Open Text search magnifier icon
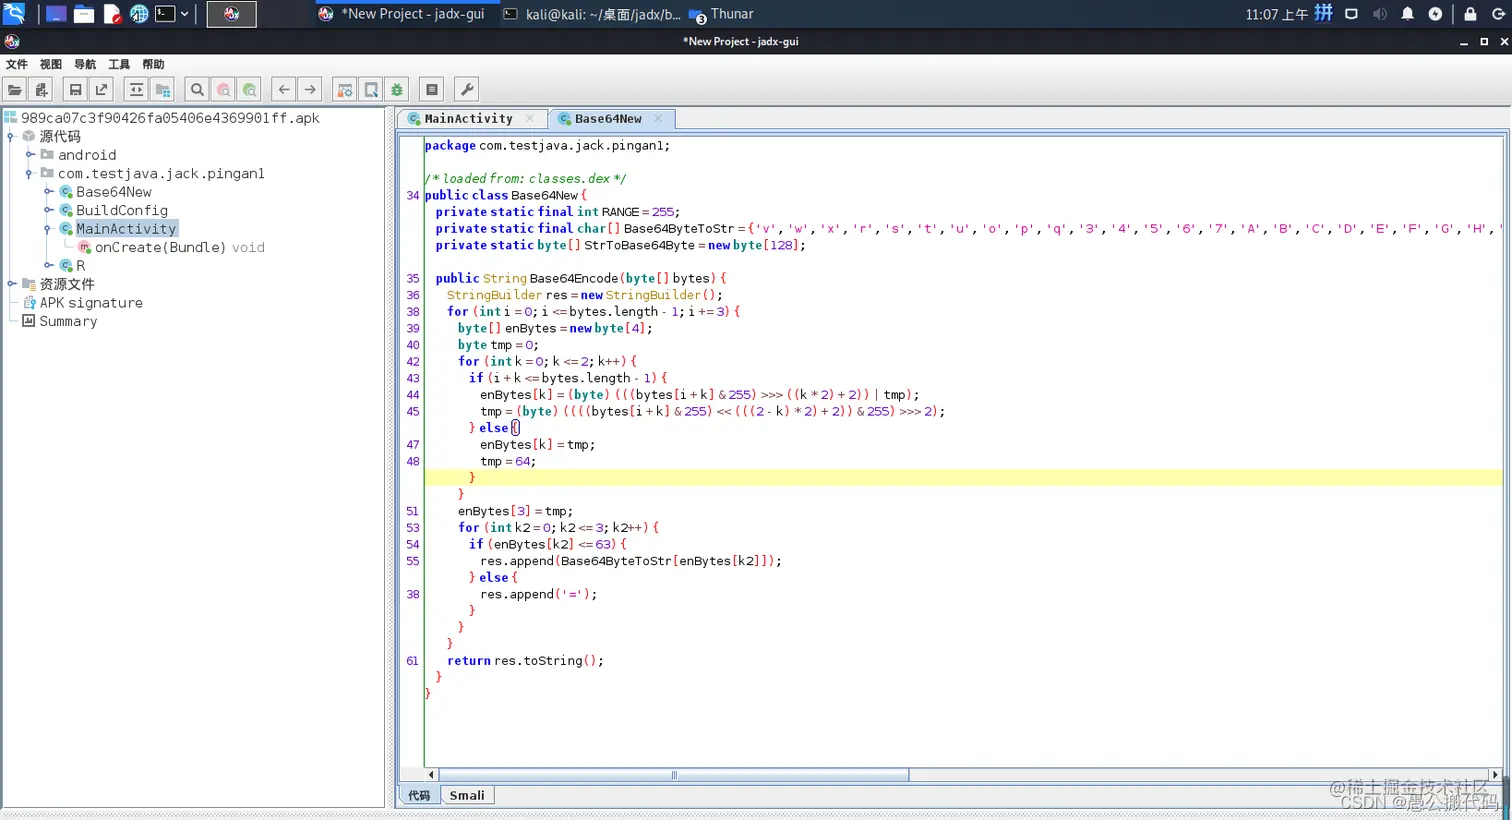The height and width of the screenshot is (820, 1512). point(197,90)
